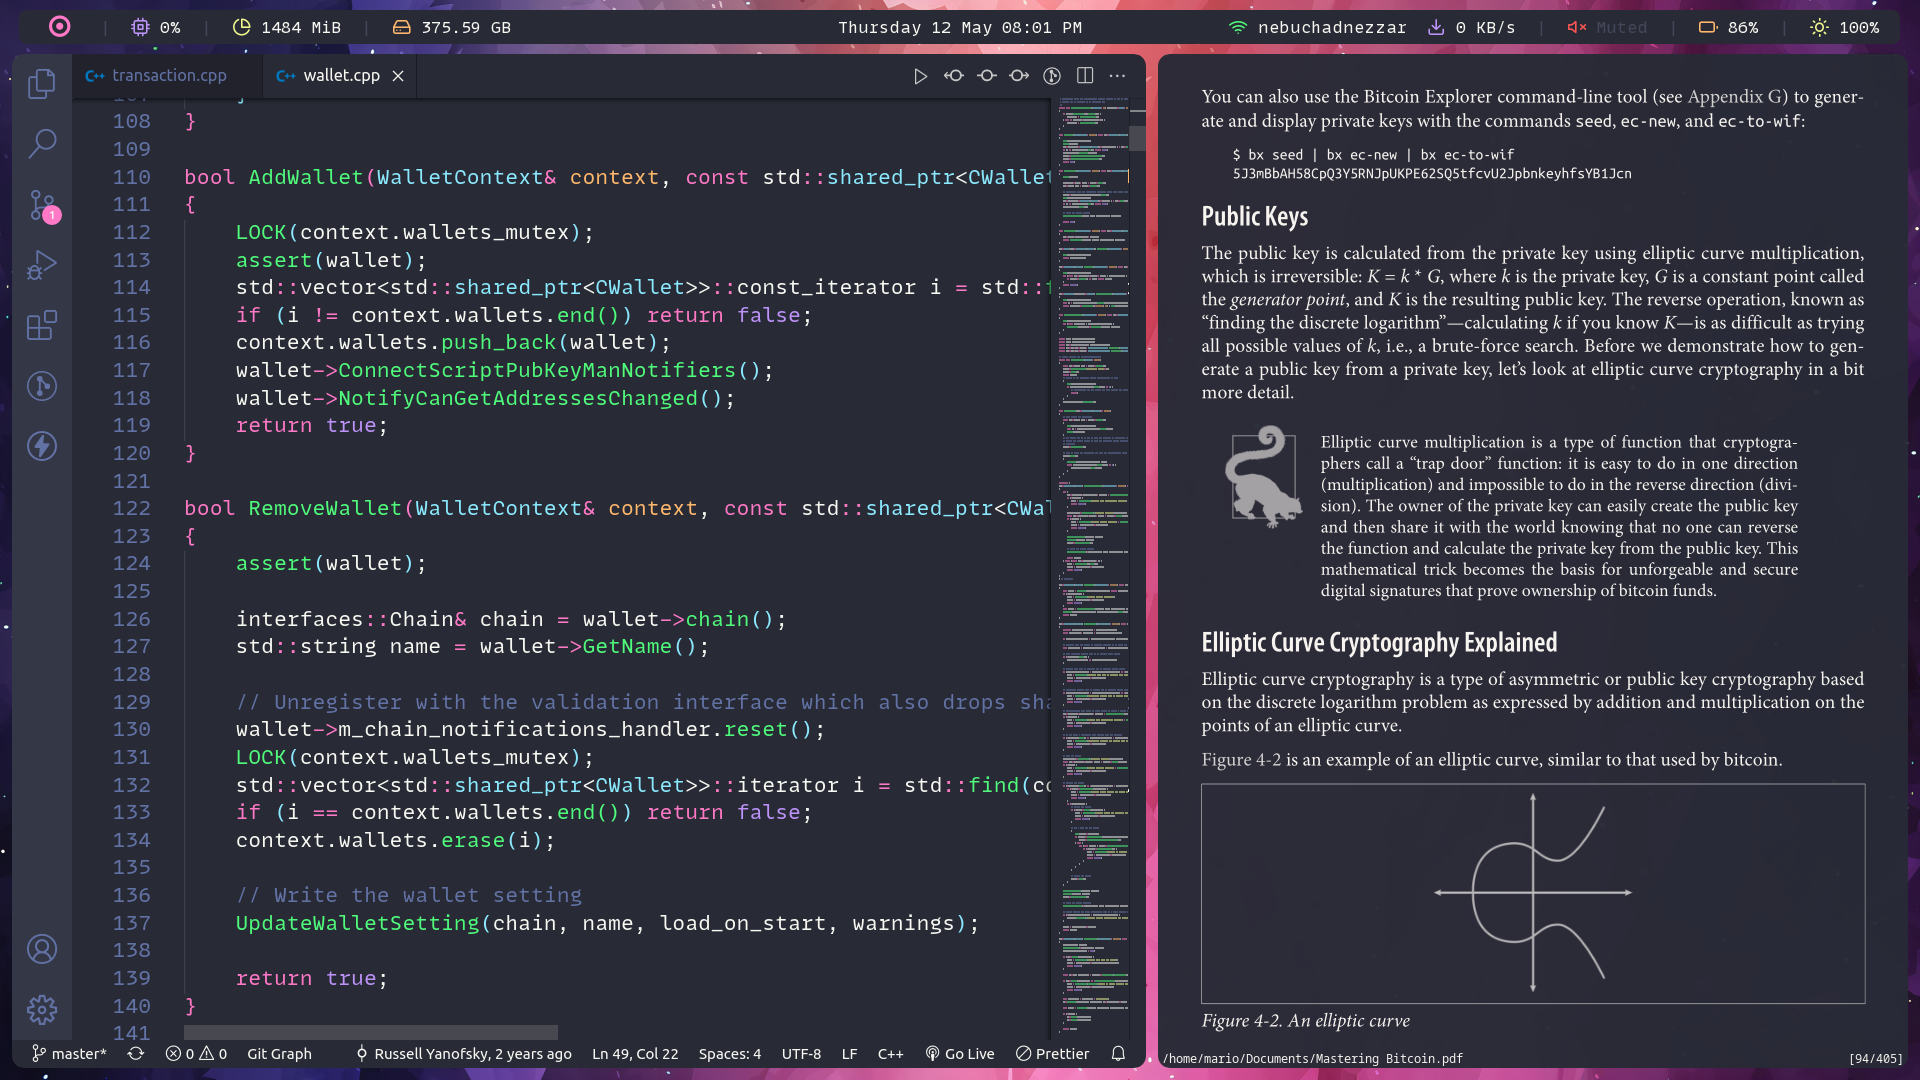Click the brightness 100% indicator
The height and width of the screenshot is (1080, 1920).
click(x=1845, y=27)
